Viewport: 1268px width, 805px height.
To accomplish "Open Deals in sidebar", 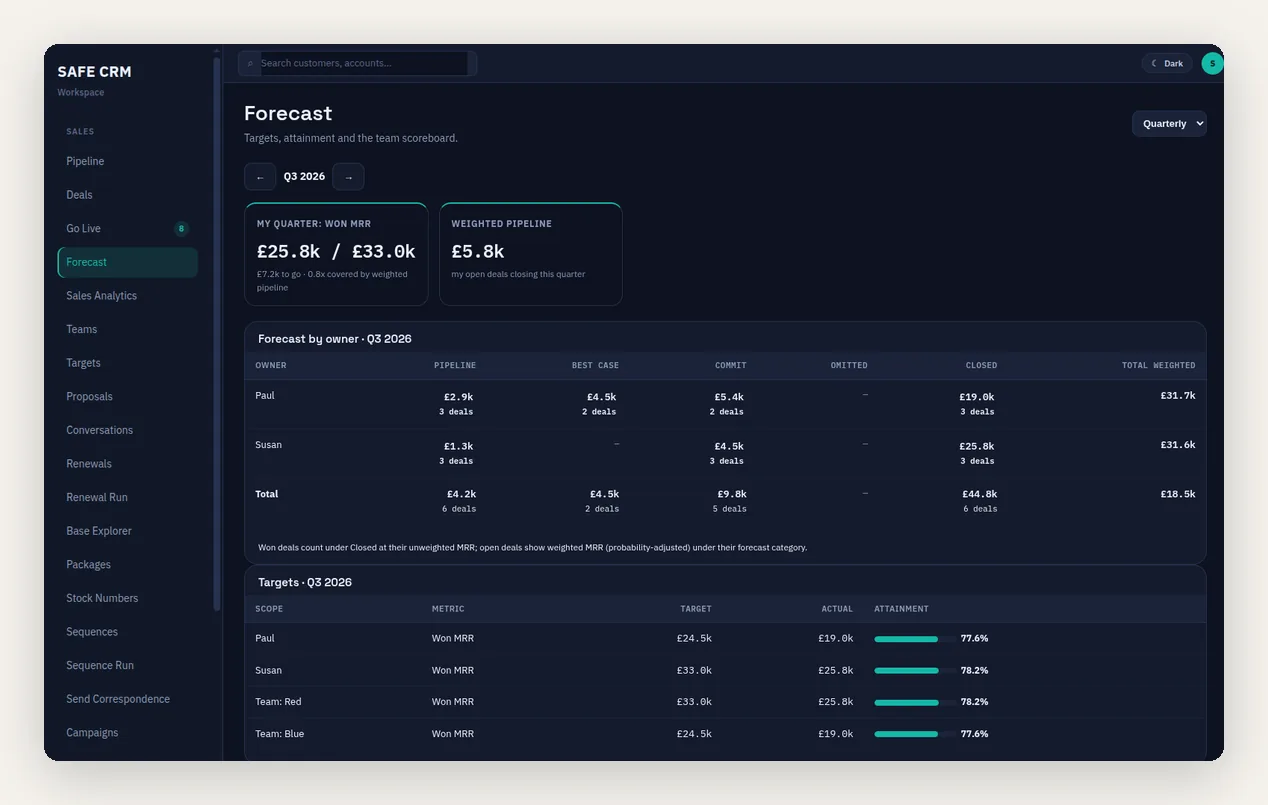I will [x=128, y=195].
